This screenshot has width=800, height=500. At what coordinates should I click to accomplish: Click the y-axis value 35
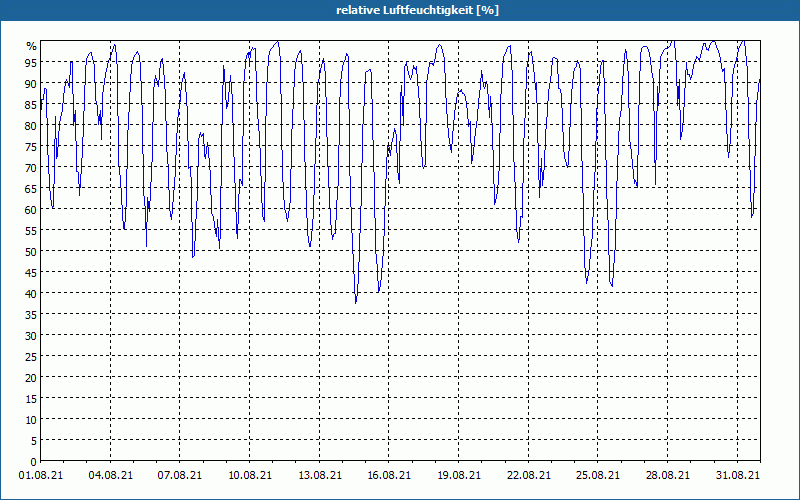(x=31, y=315)
